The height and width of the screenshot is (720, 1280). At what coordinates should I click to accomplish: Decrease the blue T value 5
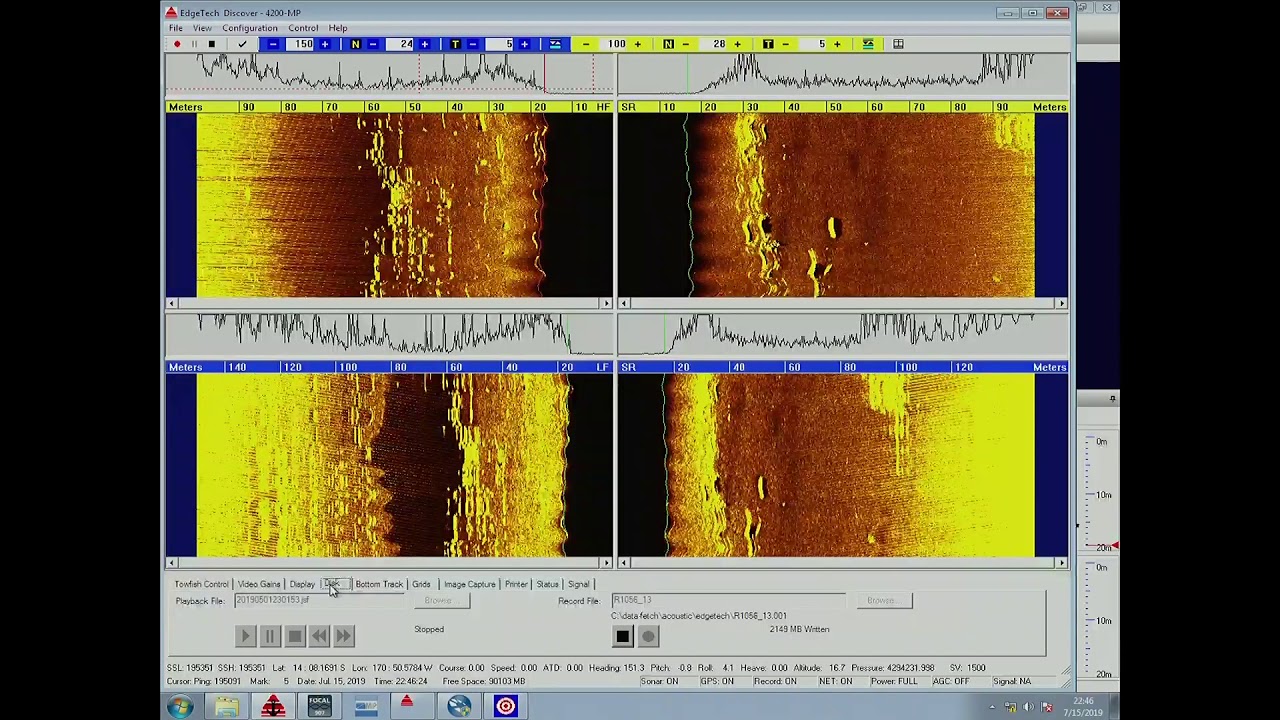pyautogui.click(x=473, y=44)
